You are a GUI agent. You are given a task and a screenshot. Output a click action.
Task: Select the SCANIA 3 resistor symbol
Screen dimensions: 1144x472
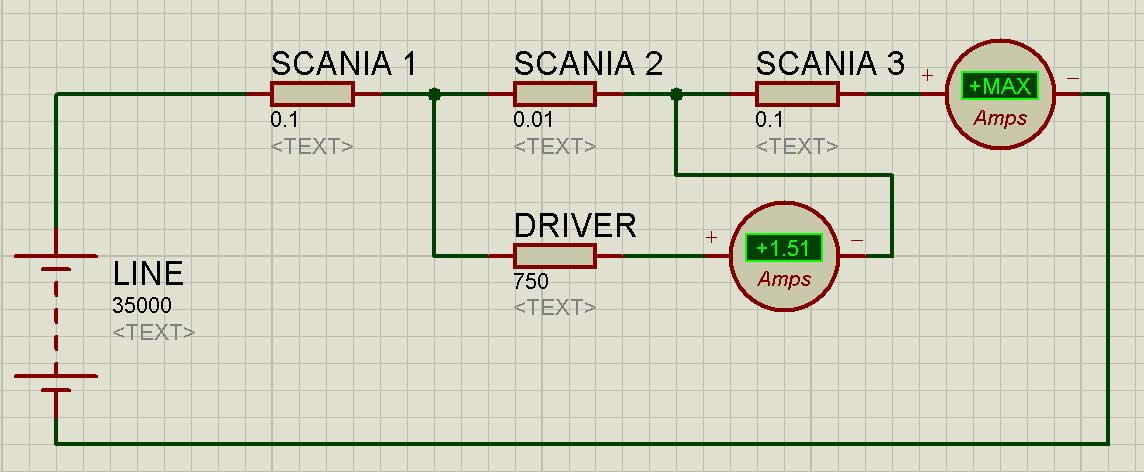797,94
